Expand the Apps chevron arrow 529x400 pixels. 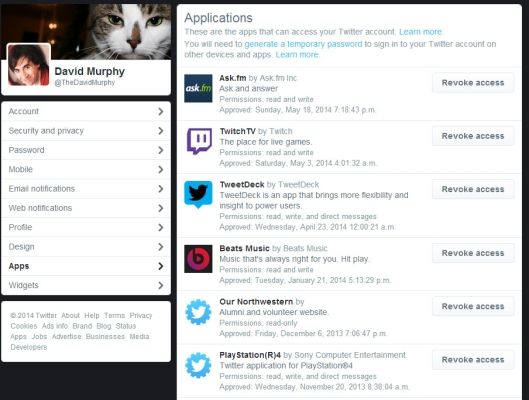161,266
